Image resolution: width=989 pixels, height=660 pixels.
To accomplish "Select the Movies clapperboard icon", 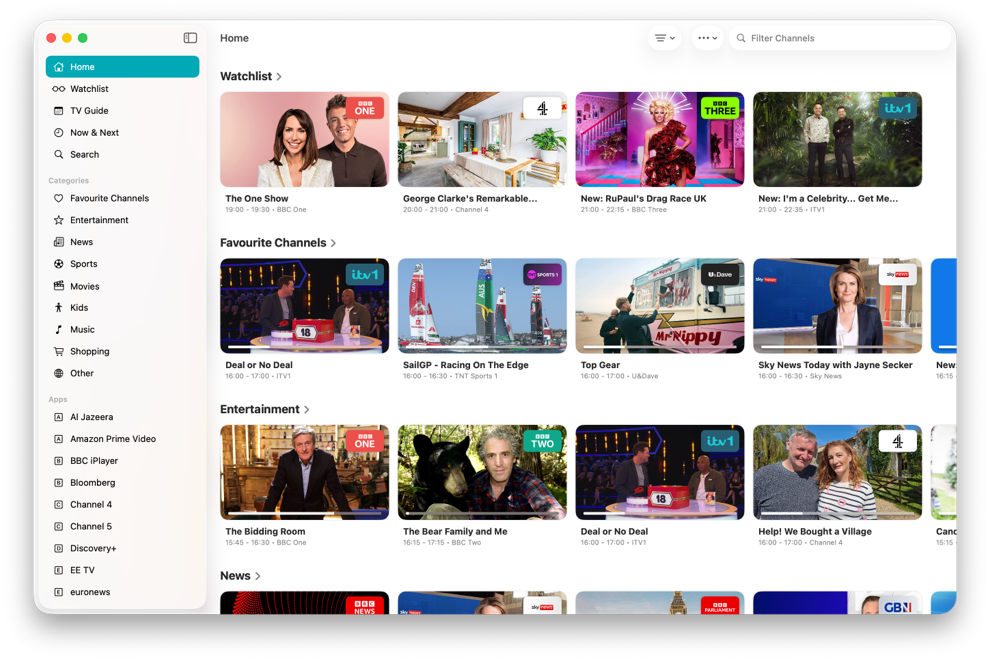I will point(58,286).
